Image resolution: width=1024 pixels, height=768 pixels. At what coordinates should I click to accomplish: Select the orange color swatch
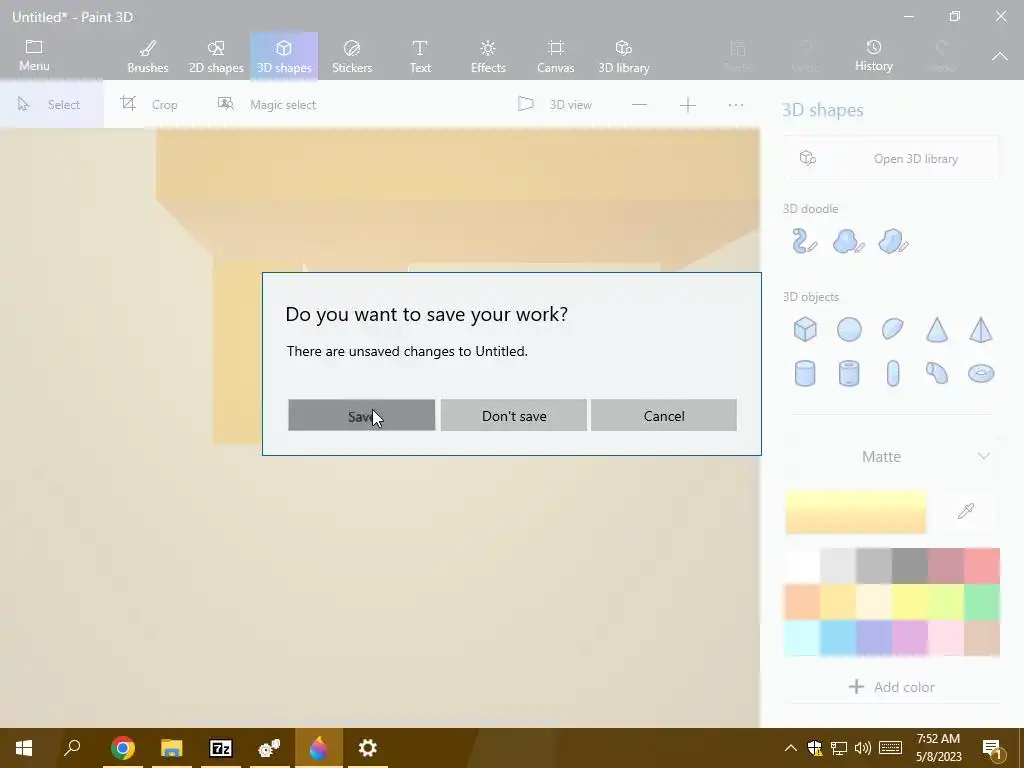pos(802,601)
